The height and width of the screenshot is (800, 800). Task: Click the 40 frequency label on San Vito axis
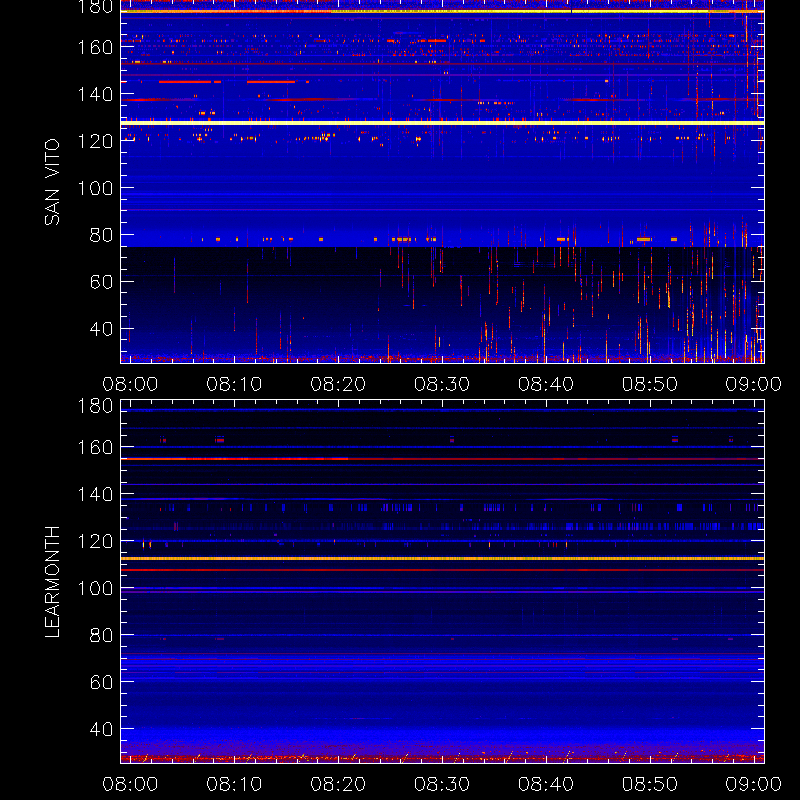(x=101, y=329)
